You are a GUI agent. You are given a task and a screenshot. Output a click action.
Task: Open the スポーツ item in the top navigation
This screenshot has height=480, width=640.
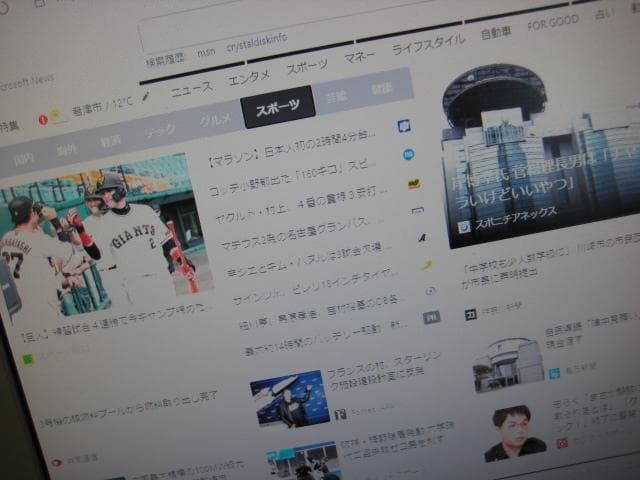[x=307, y=66]
